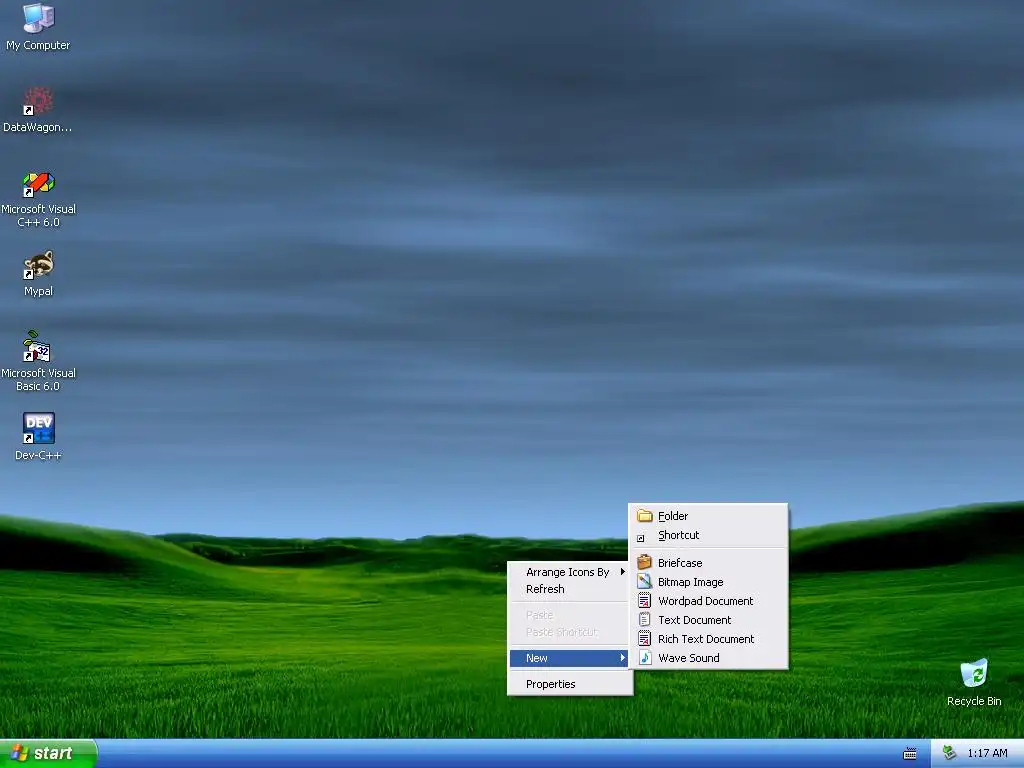Screen dimensions: 1024x768
Task: Click the Wordpad Document icon
Action: [x=645, y=600]
